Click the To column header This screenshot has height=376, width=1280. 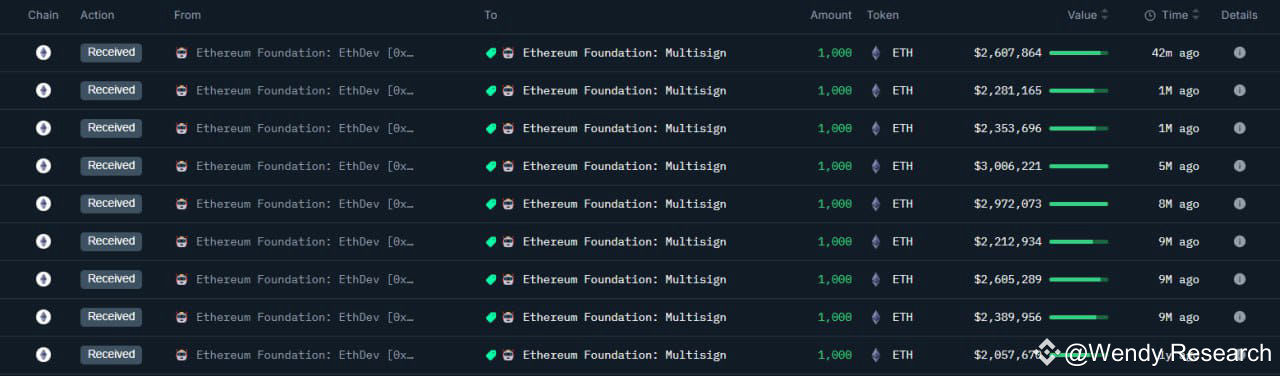click(x=491, y=15)
